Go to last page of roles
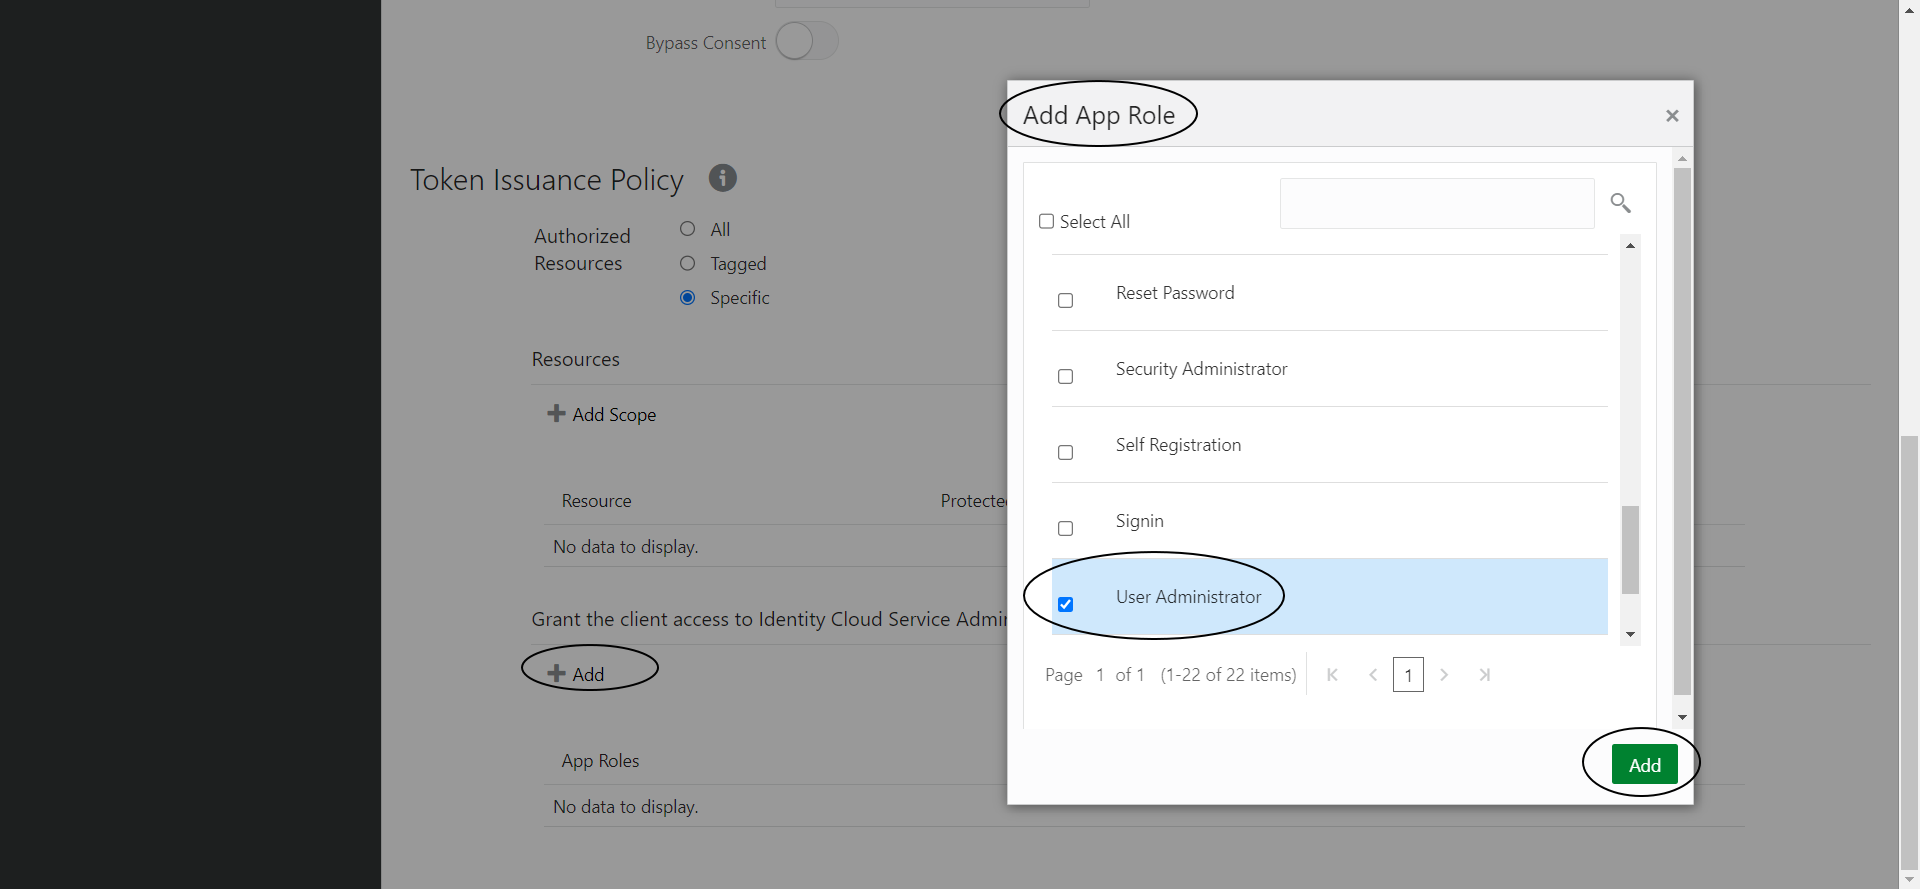Image resolution: width=1920 pixels, height=889 pixels. (x=1485, y=675)
